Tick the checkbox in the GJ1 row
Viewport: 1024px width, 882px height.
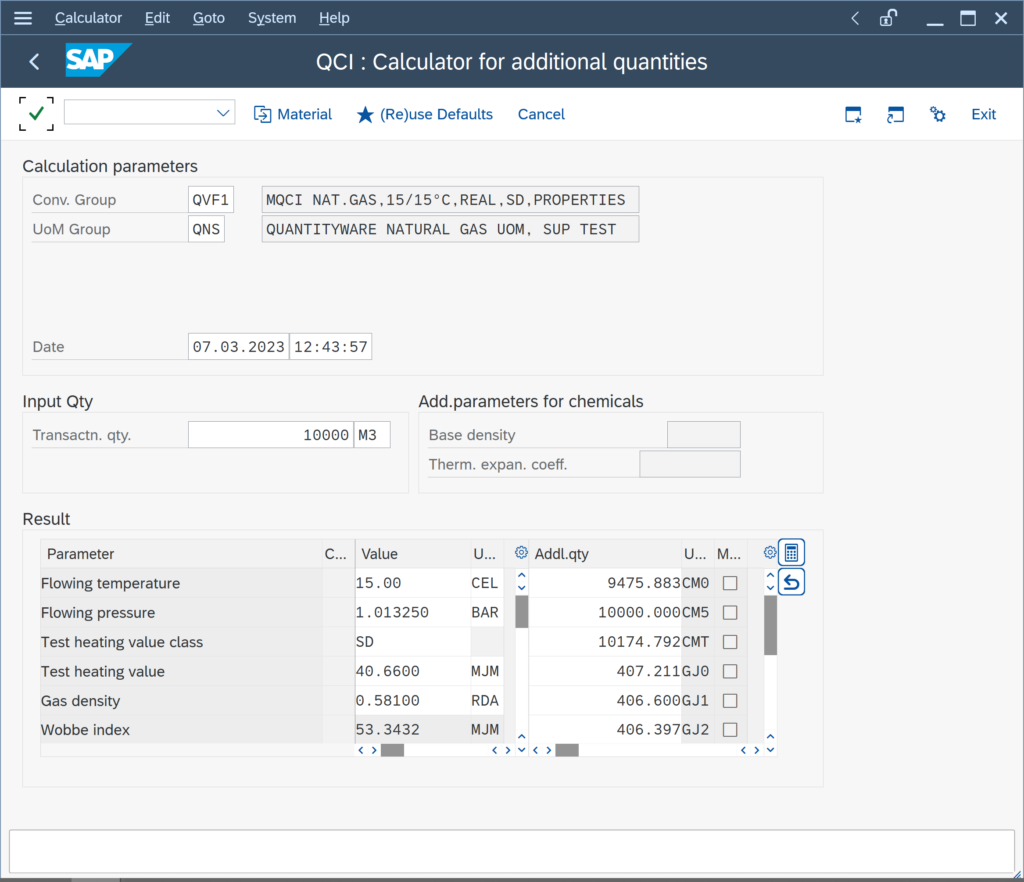pos(730,701)
